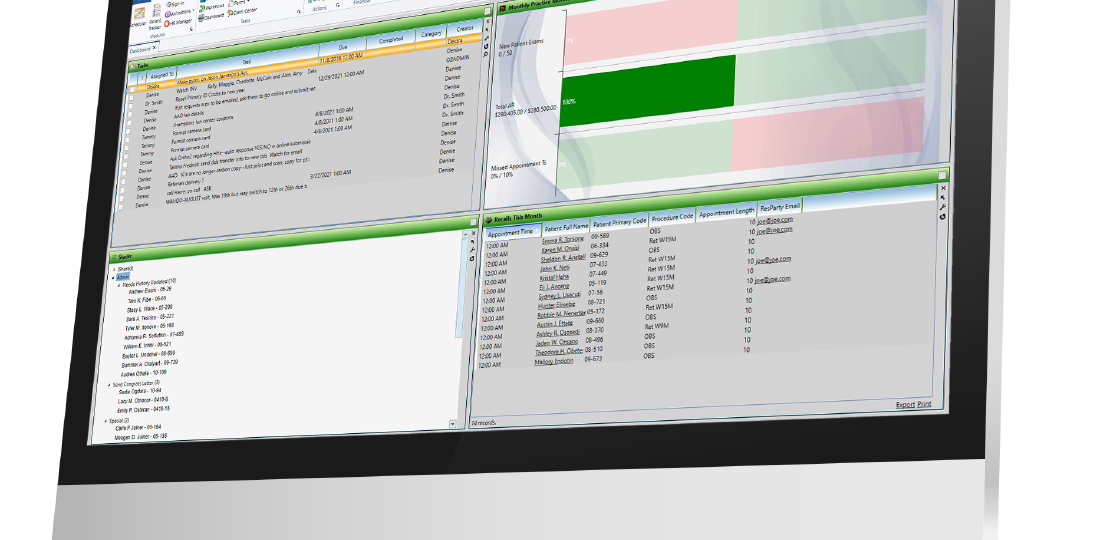The height and width of the screenshot is (540, 1110).
Task: Open patient Emma R. Torsone's record link
Action: 563,241
